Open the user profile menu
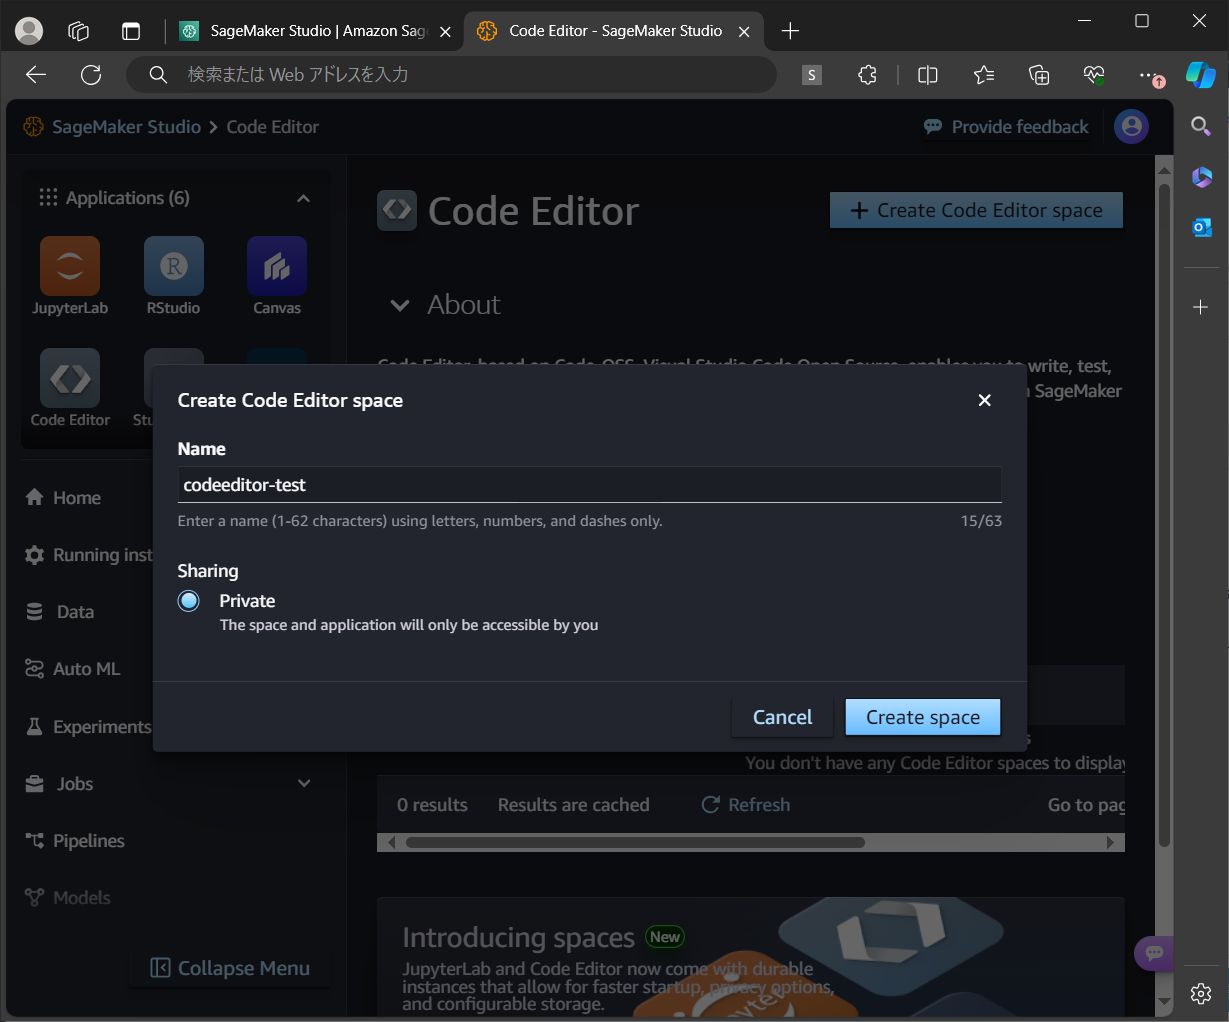Screen dimensions: 1229x1022 [1131, 126]
